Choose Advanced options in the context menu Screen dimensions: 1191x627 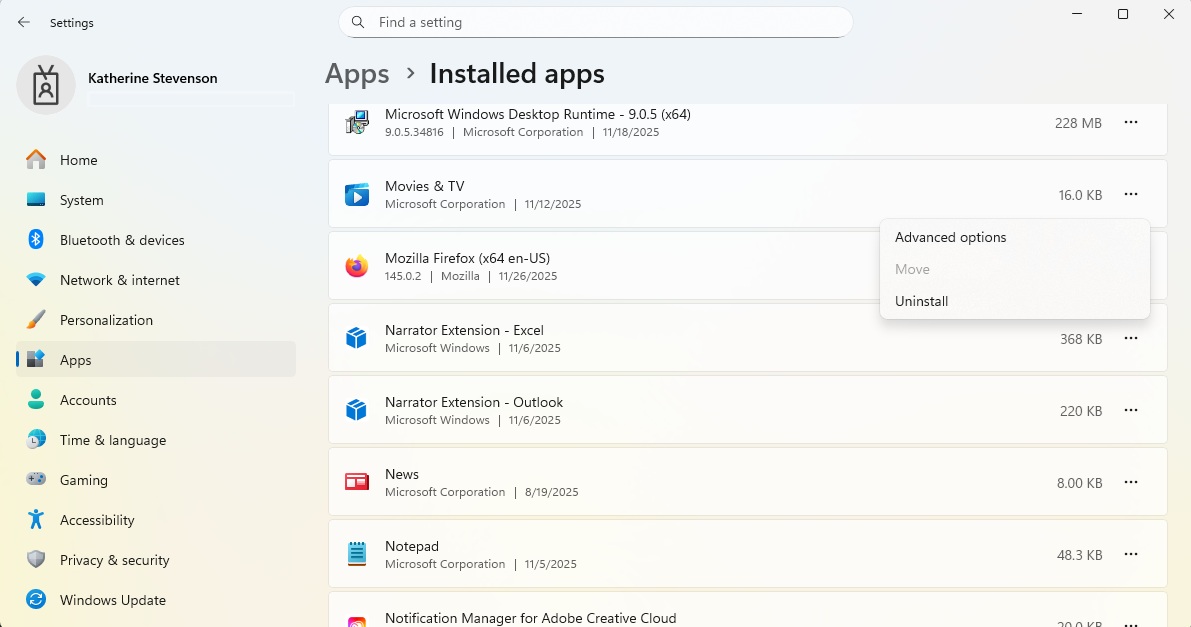[x=950, y=237]
